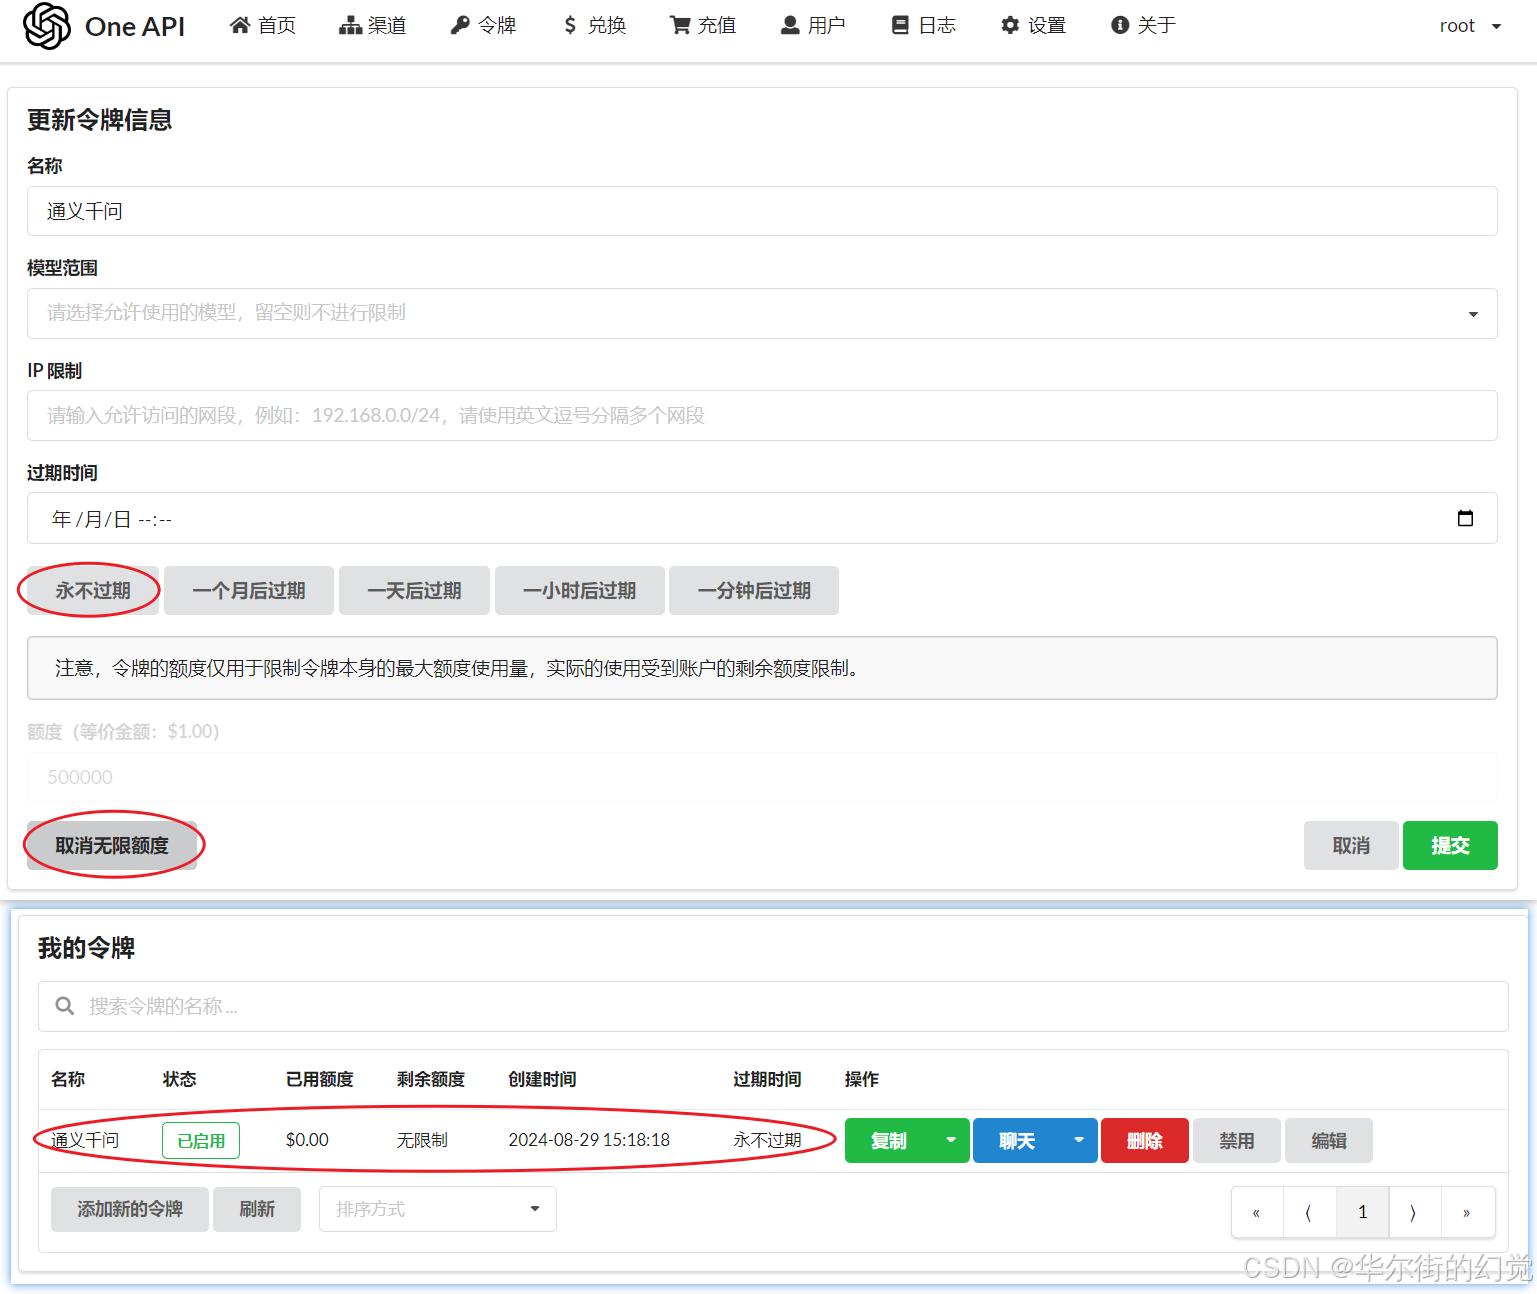Edit the token with 编辑
The image size is (1537, 1294).
click(1329, 1141)
